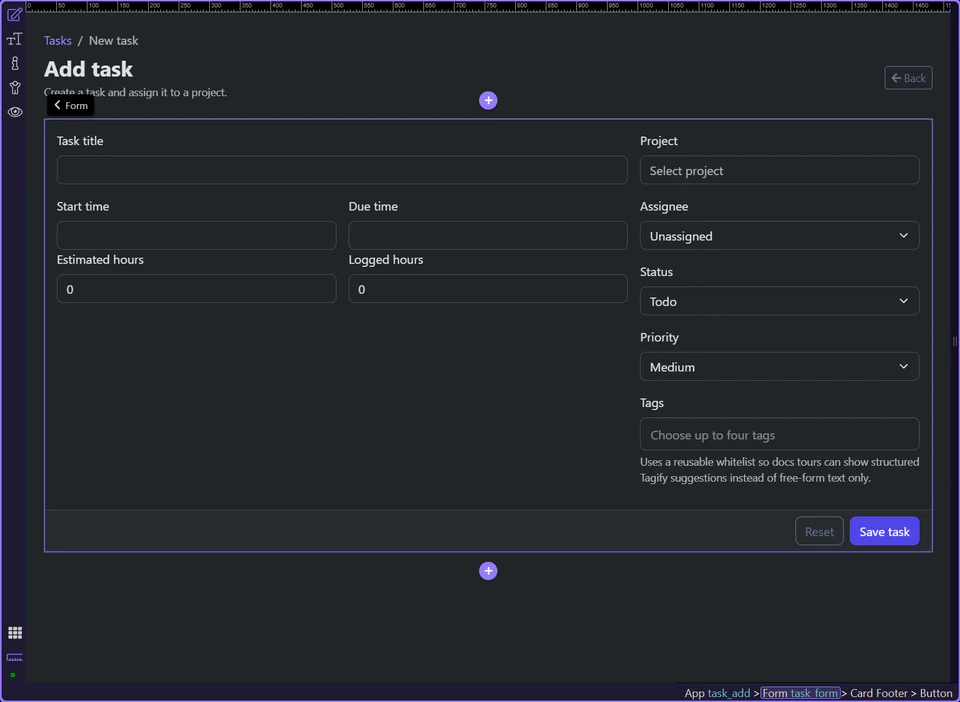
Task: Expand the Status dropdown set to Todo
Action: pos(779,301)
